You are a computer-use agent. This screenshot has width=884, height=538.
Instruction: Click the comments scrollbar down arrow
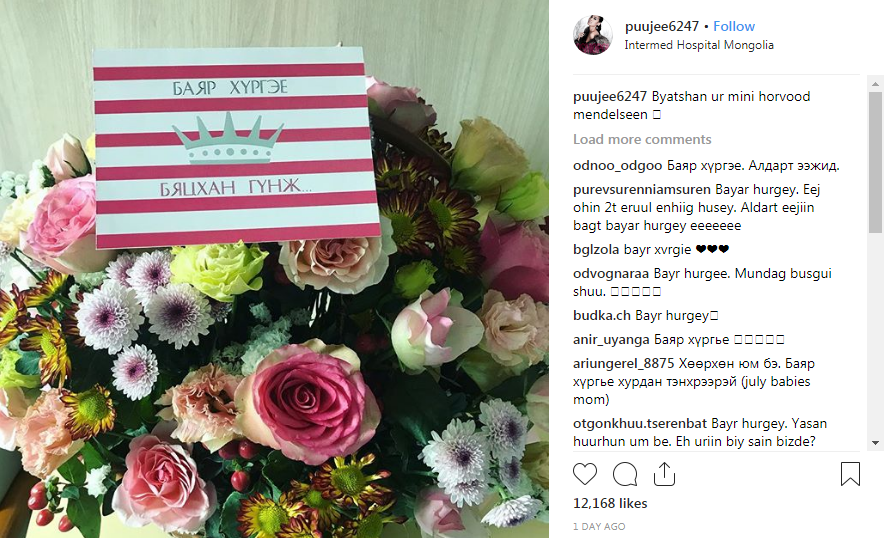(875, 443)
